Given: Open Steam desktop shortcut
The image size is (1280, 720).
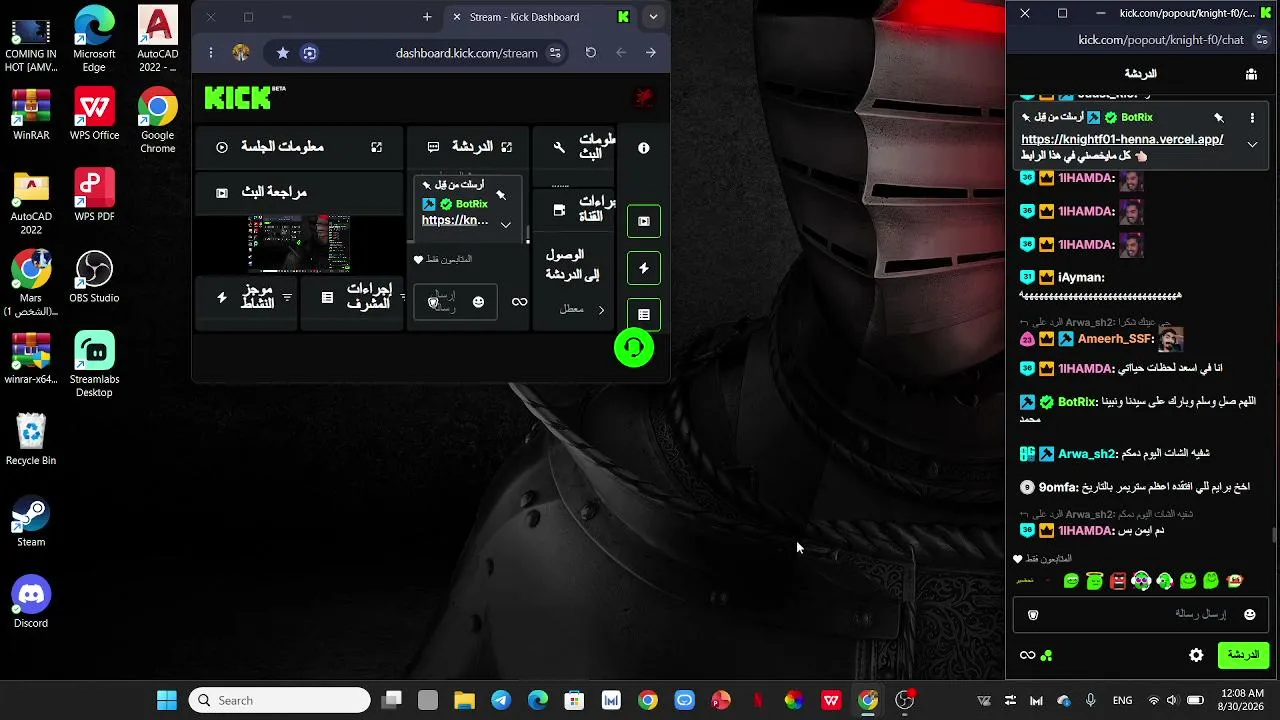Looking at the screenshot, I should [31, 522].
